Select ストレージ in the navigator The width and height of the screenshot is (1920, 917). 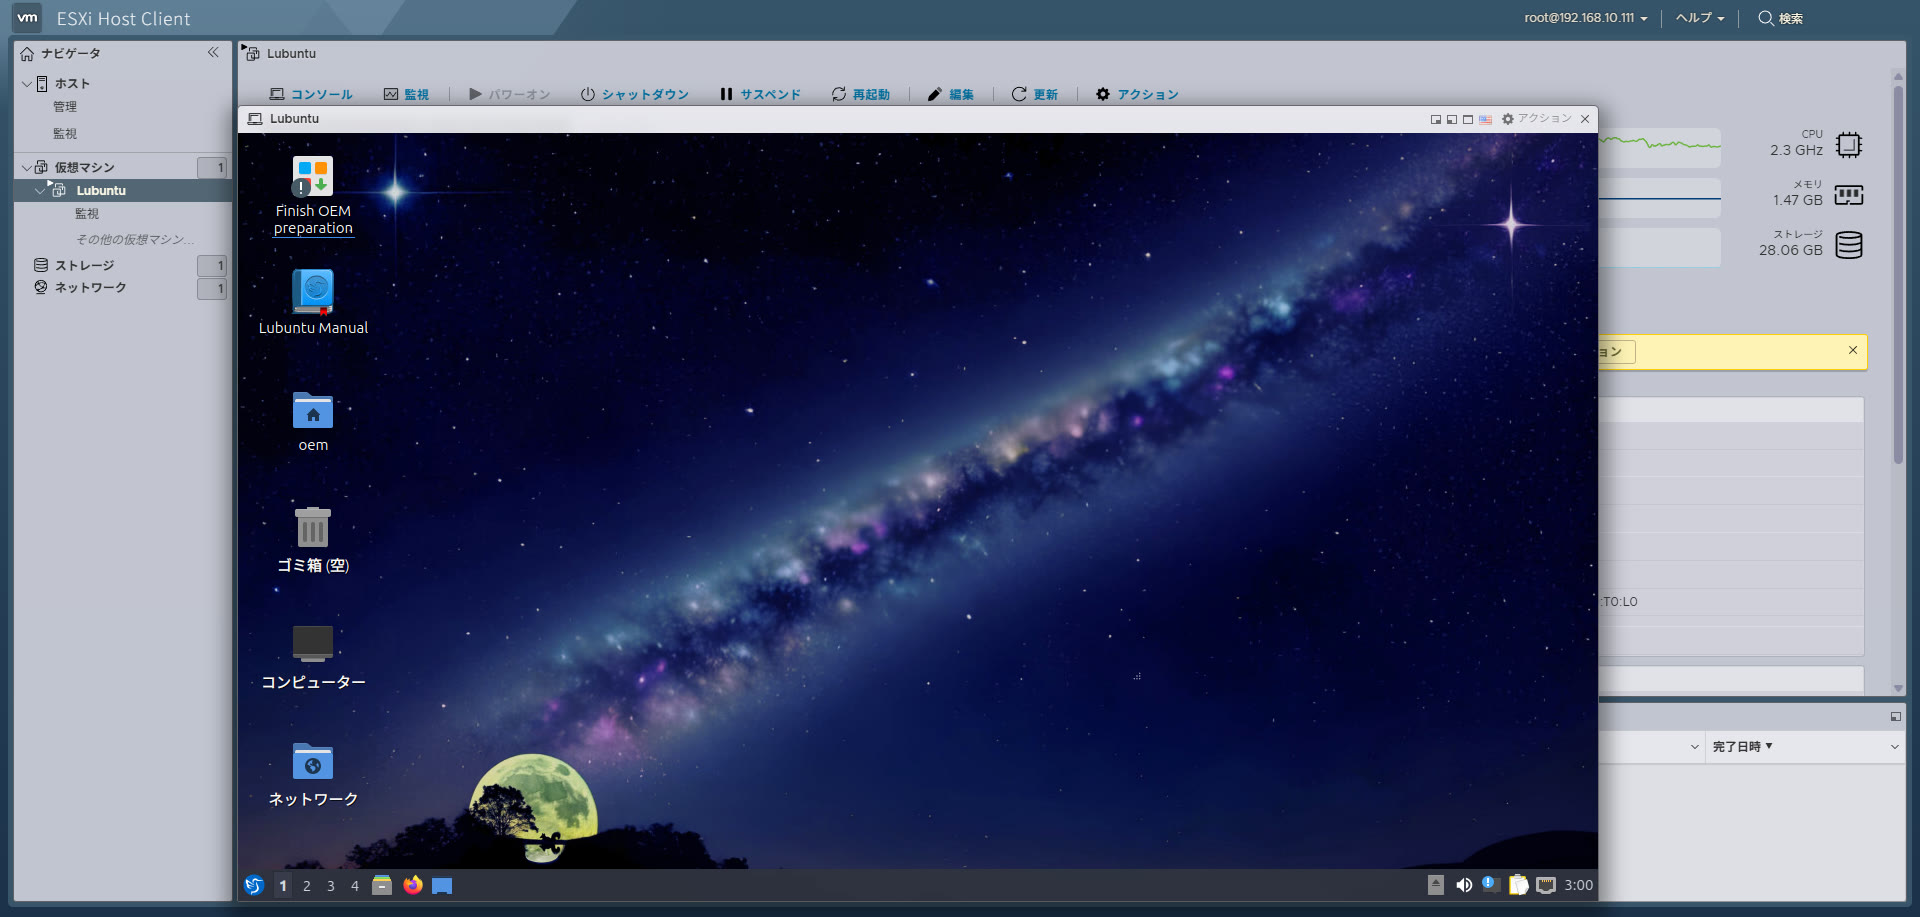[84, 265]
